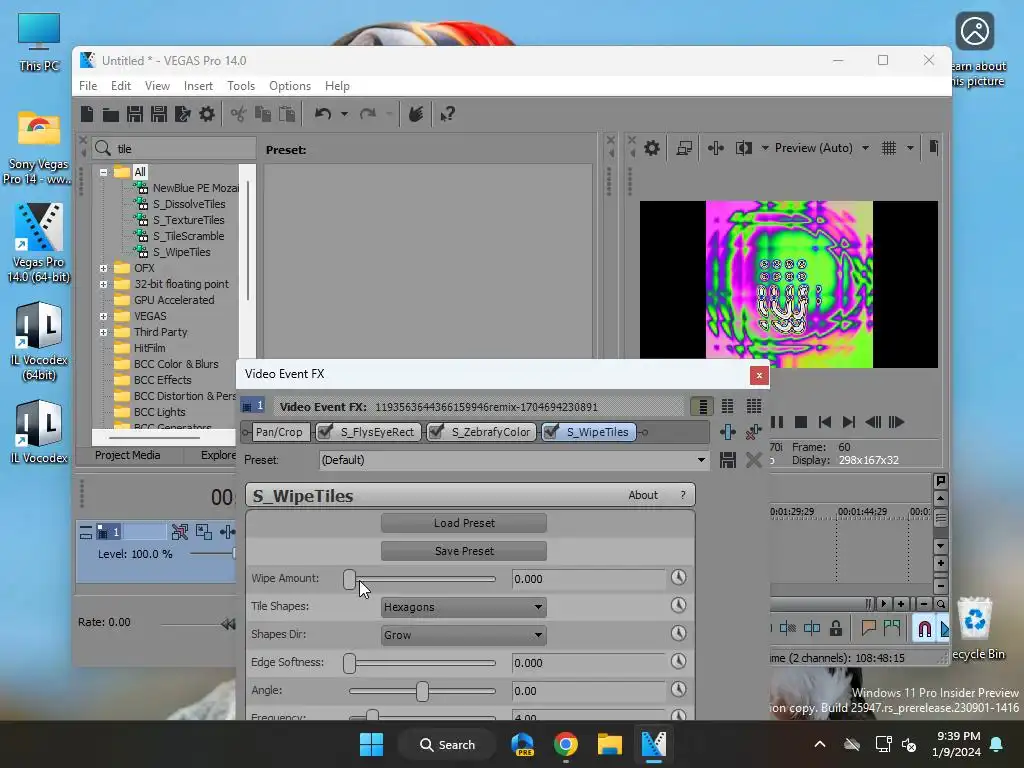Switch to the Project Media tab
The height and width of the screenshot is (768, 1024).
pos(127,455)
